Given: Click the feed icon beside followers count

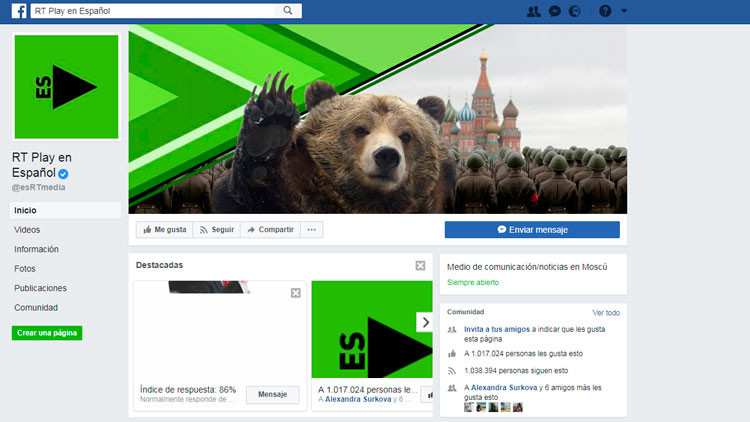Looking at the screenshot, I should [452, 371].
